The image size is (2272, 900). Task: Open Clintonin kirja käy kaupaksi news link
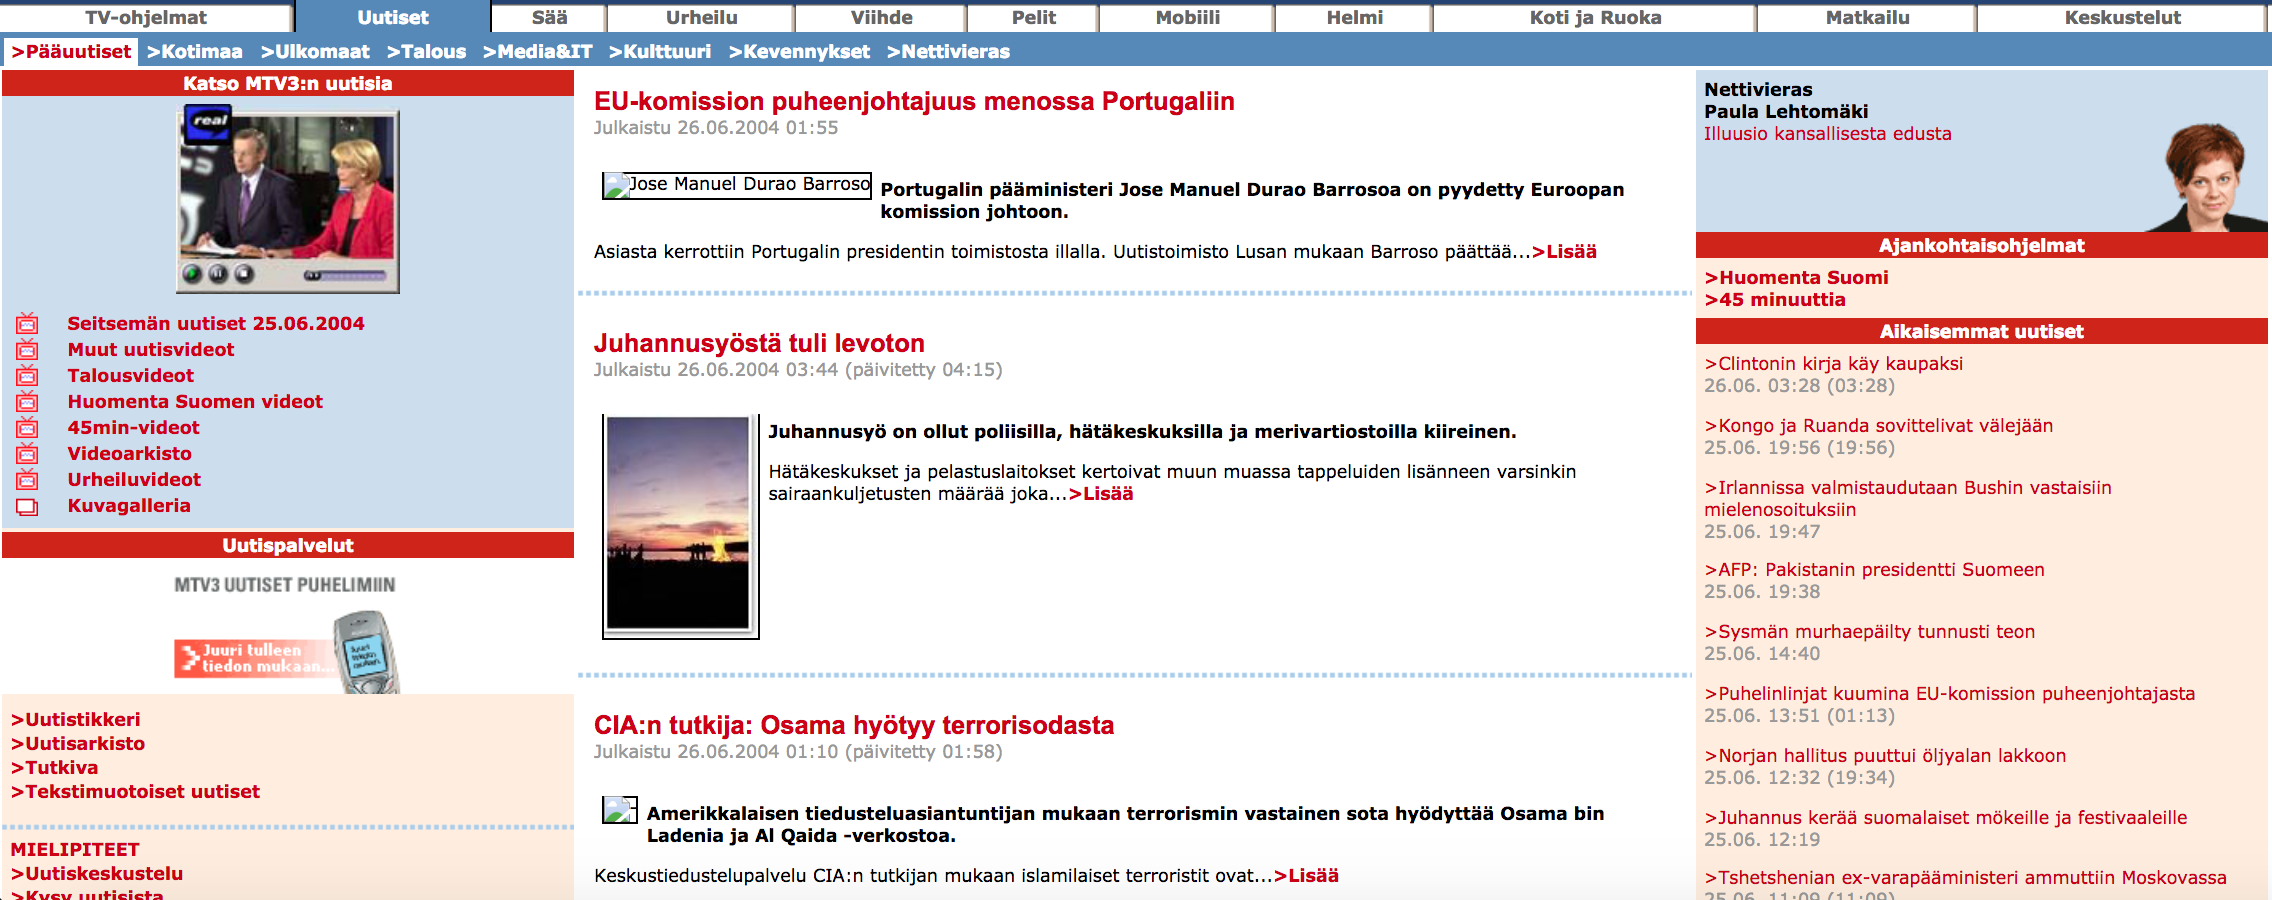point(1833,363)
